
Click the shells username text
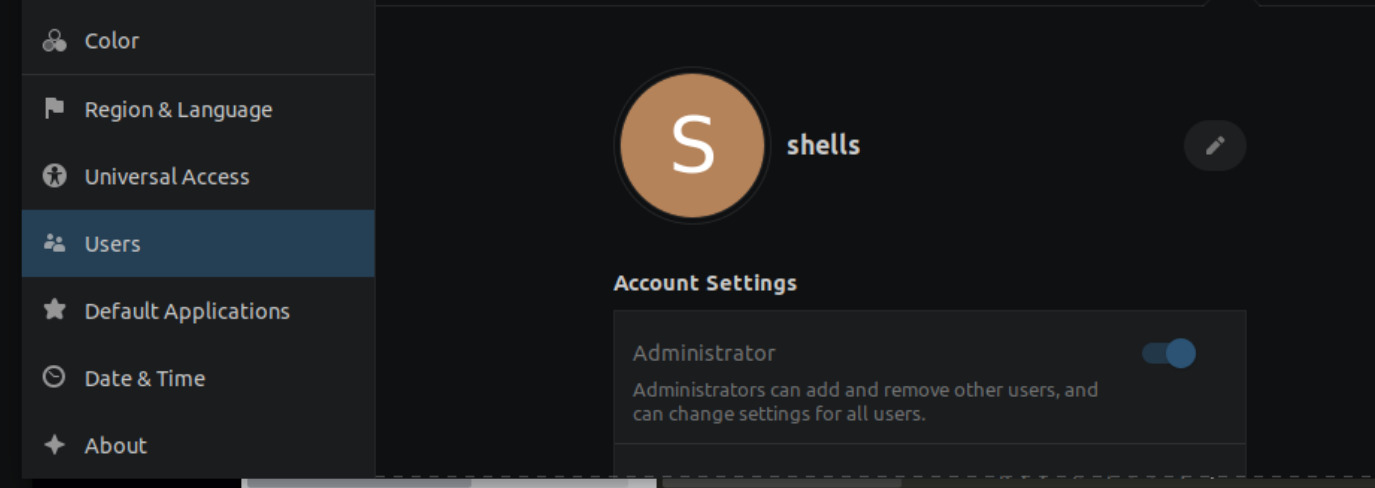(823, 145)
